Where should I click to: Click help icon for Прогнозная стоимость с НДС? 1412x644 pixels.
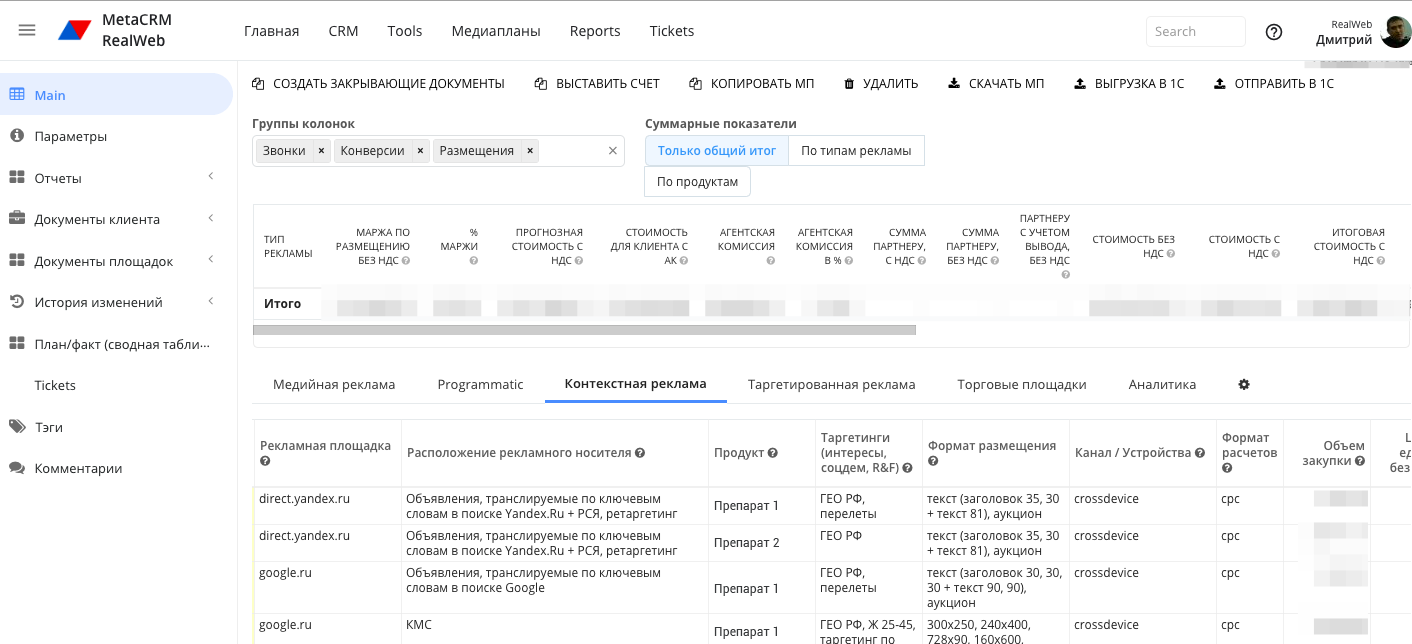578,261
